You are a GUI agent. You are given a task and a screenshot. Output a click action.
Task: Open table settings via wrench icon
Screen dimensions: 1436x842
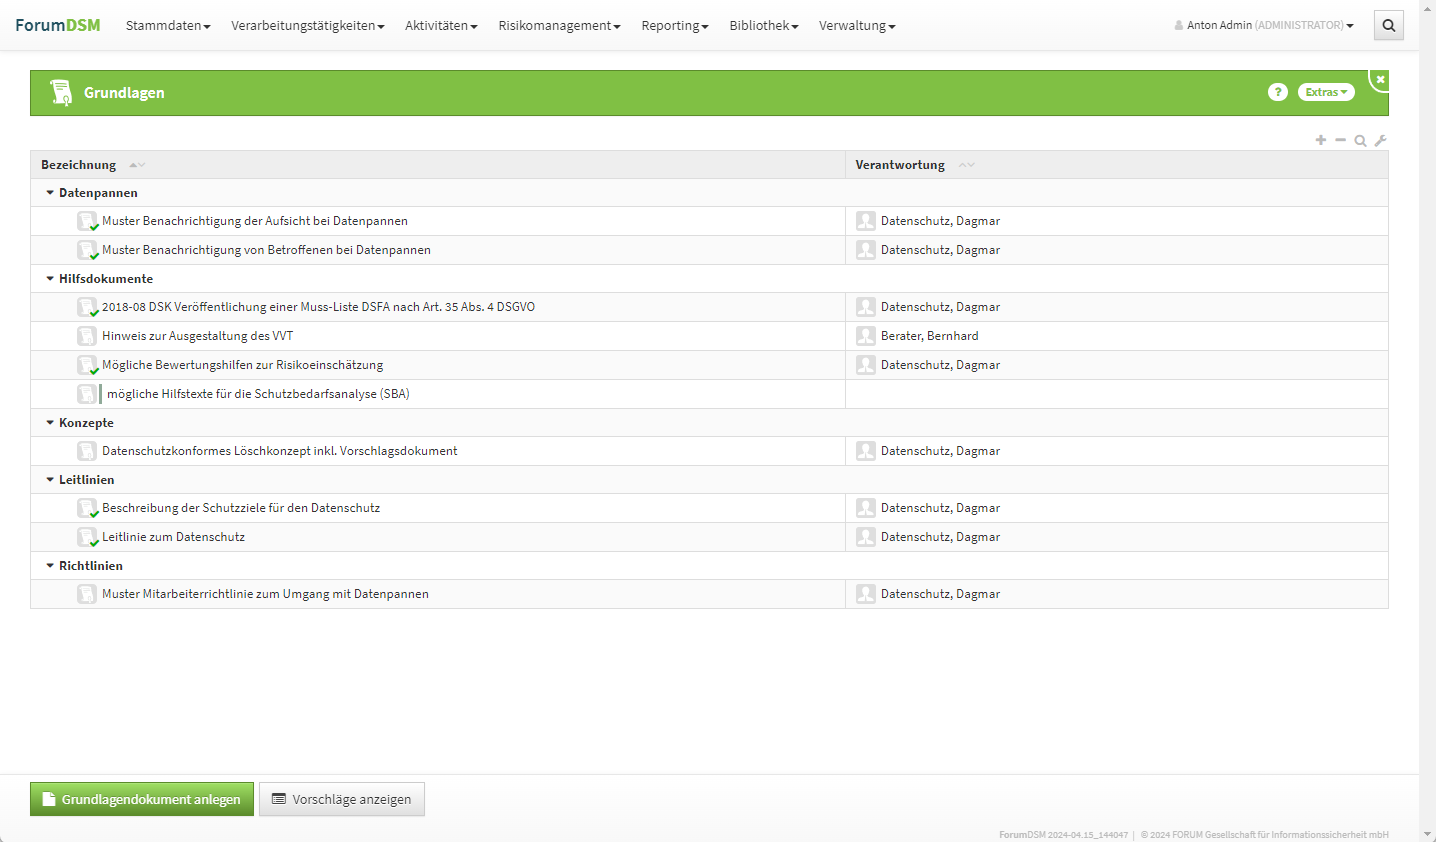1381,141
